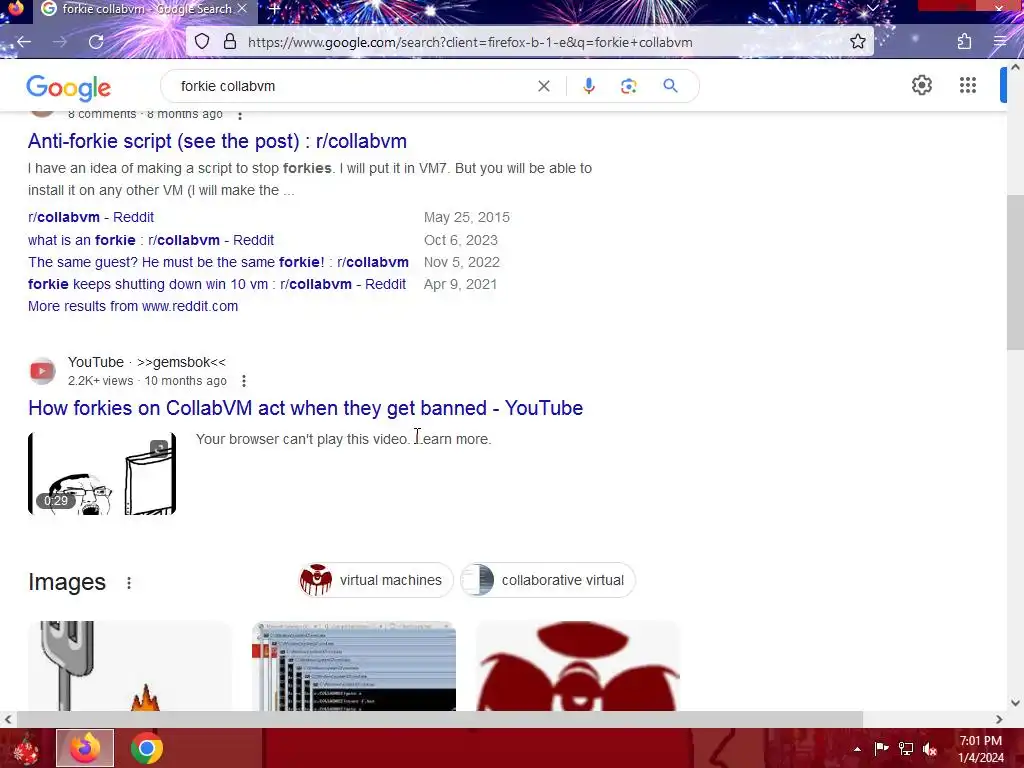
Task: Open the shield tracking protection icon
Action: tap(202, 42)
